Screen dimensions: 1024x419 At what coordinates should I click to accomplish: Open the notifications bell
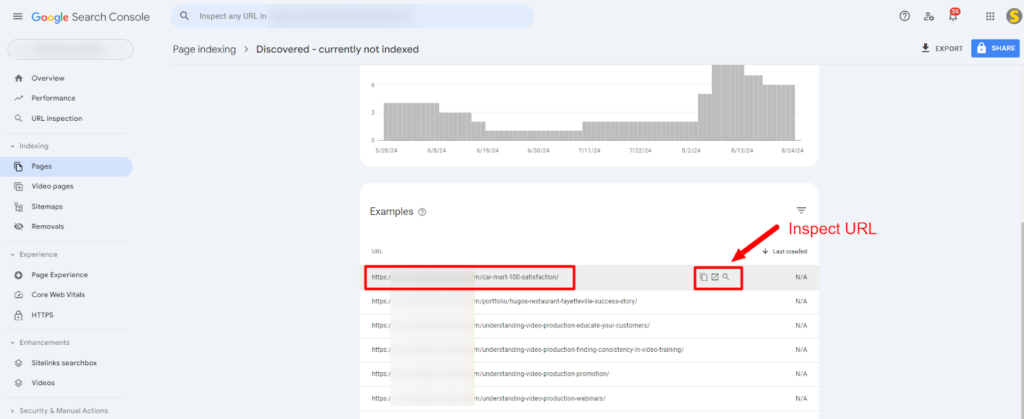tap(953, 16)
